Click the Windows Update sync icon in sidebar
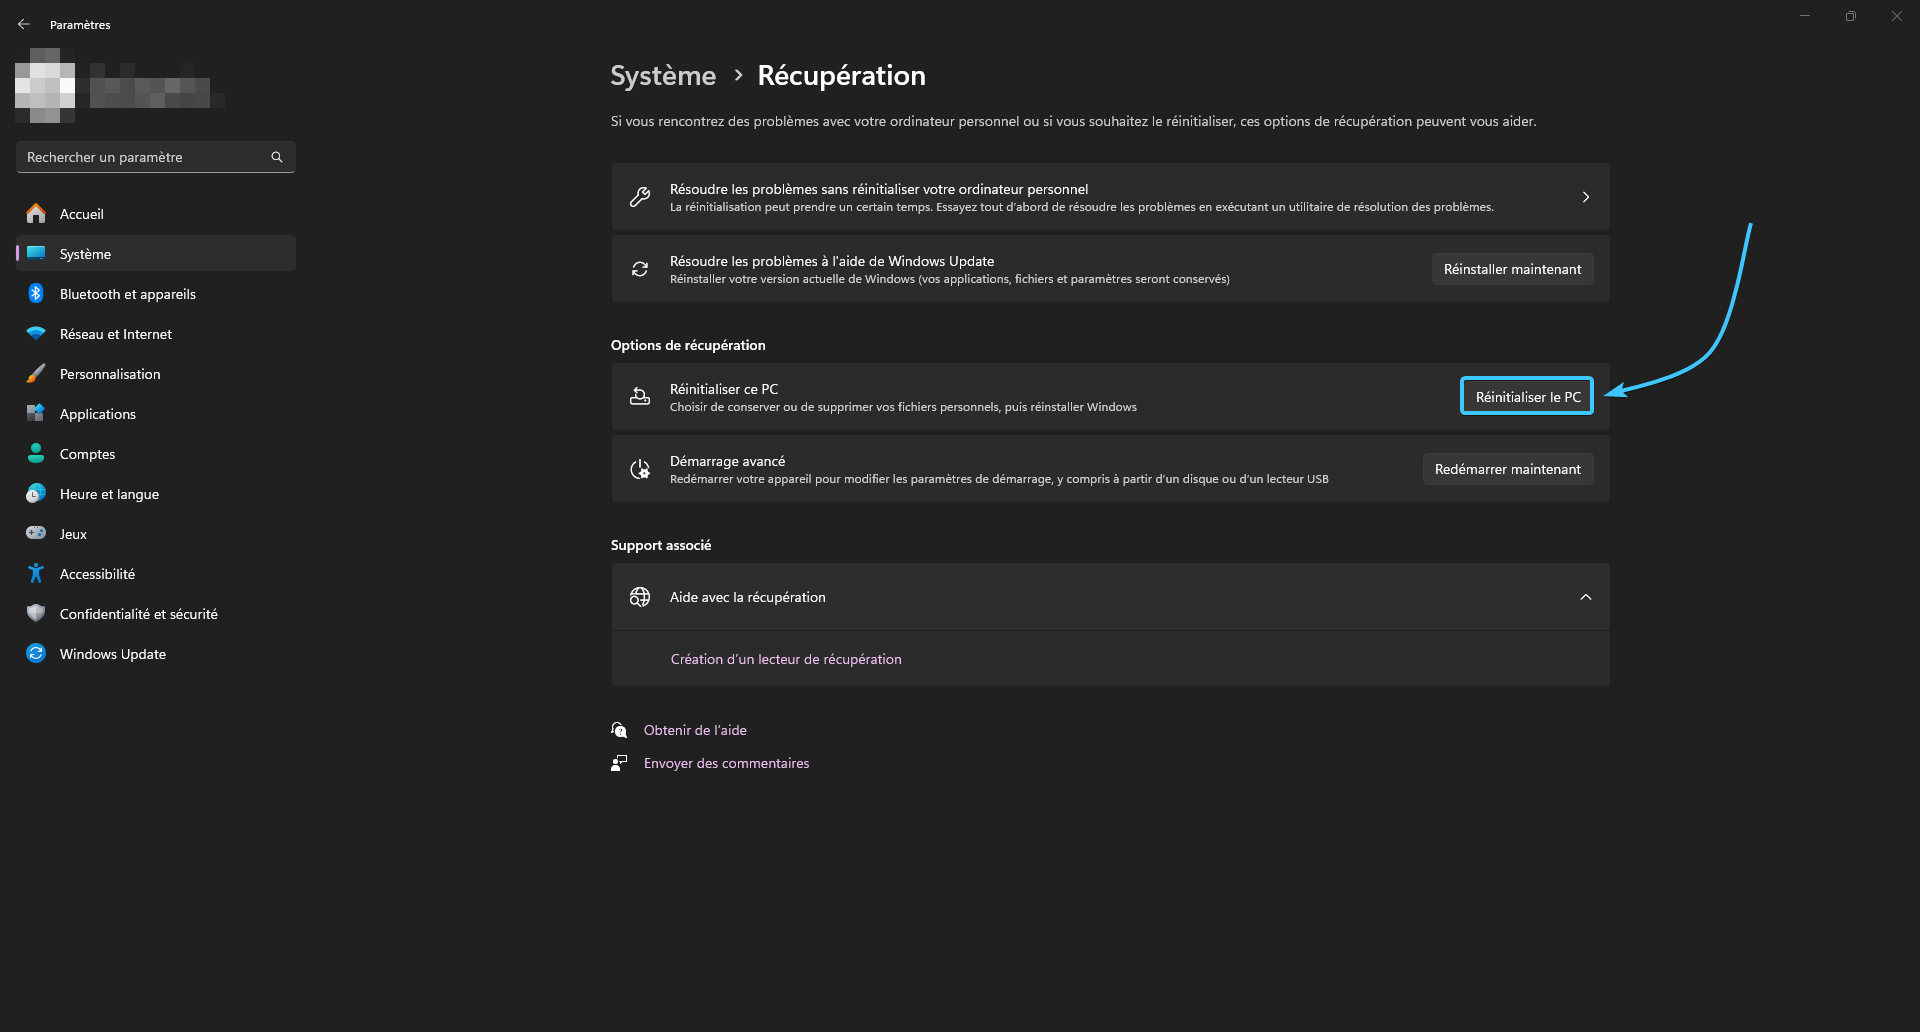The image size is (1920, 1032). click(x=36, y=654)
